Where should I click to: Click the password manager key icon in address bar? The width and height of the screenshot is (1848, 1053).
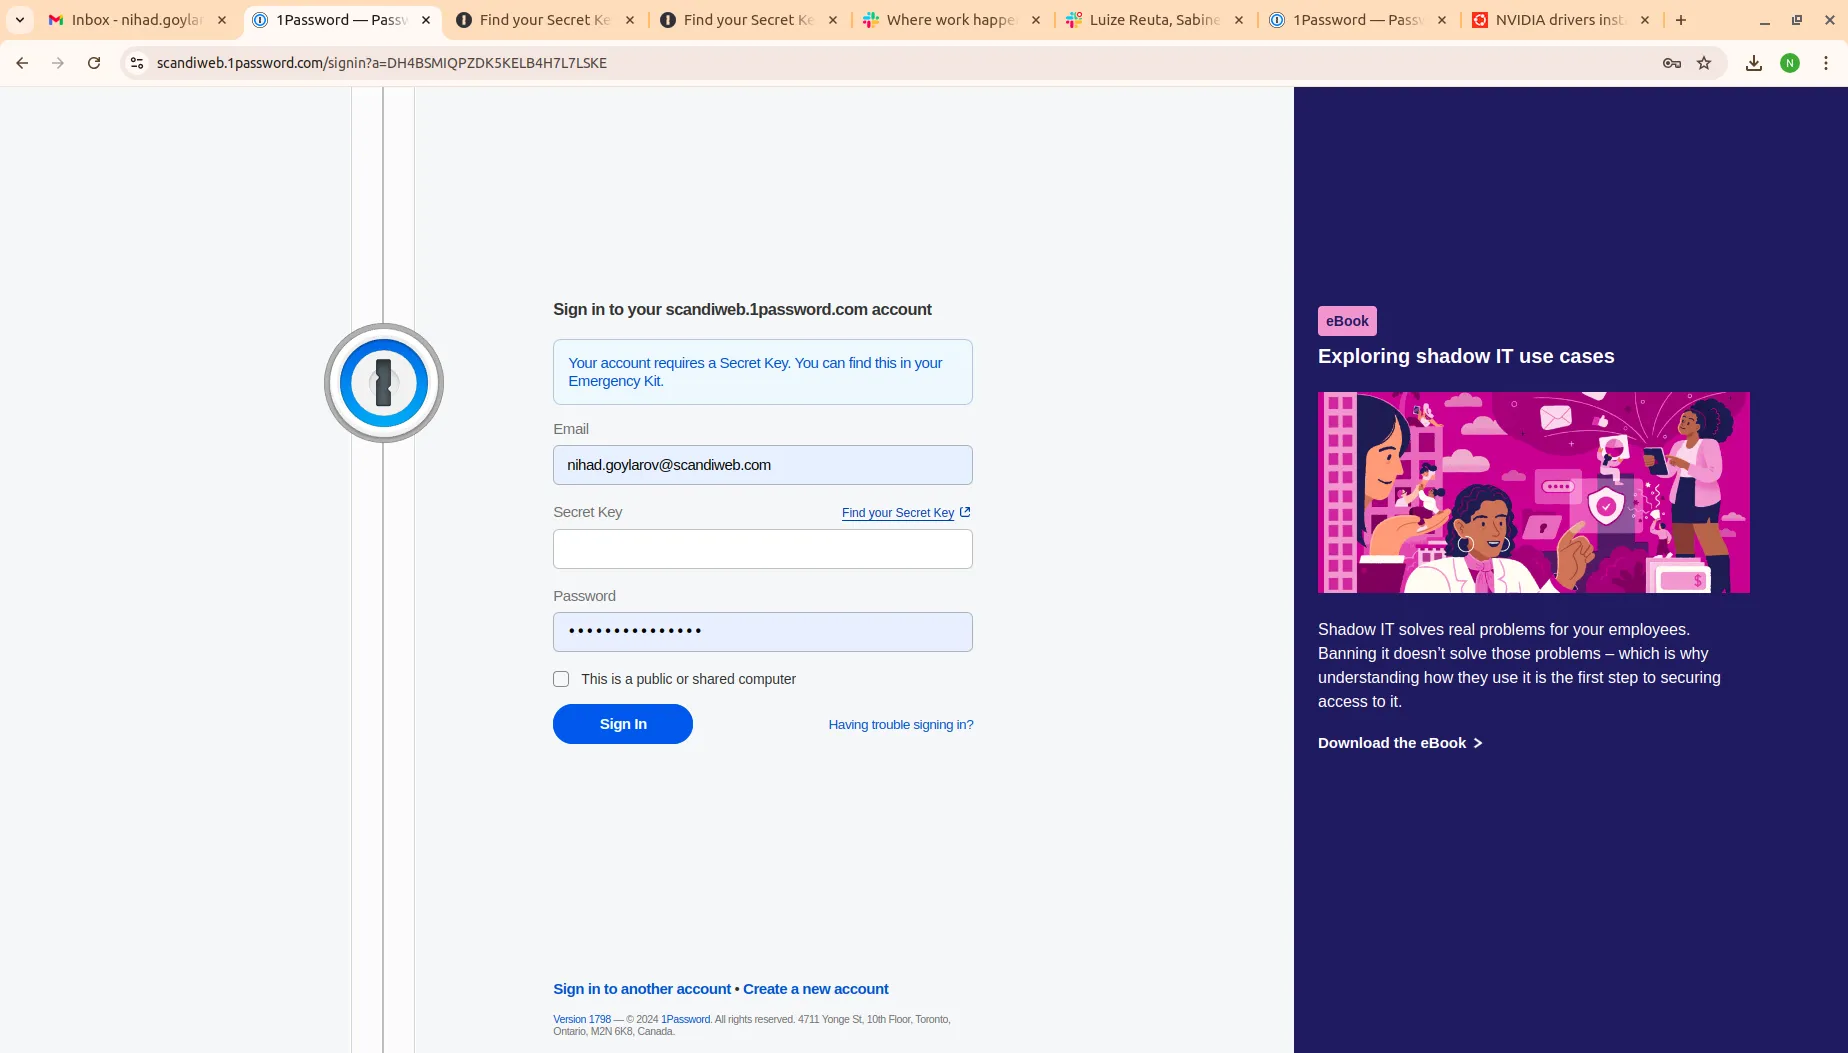[1671, 63]
